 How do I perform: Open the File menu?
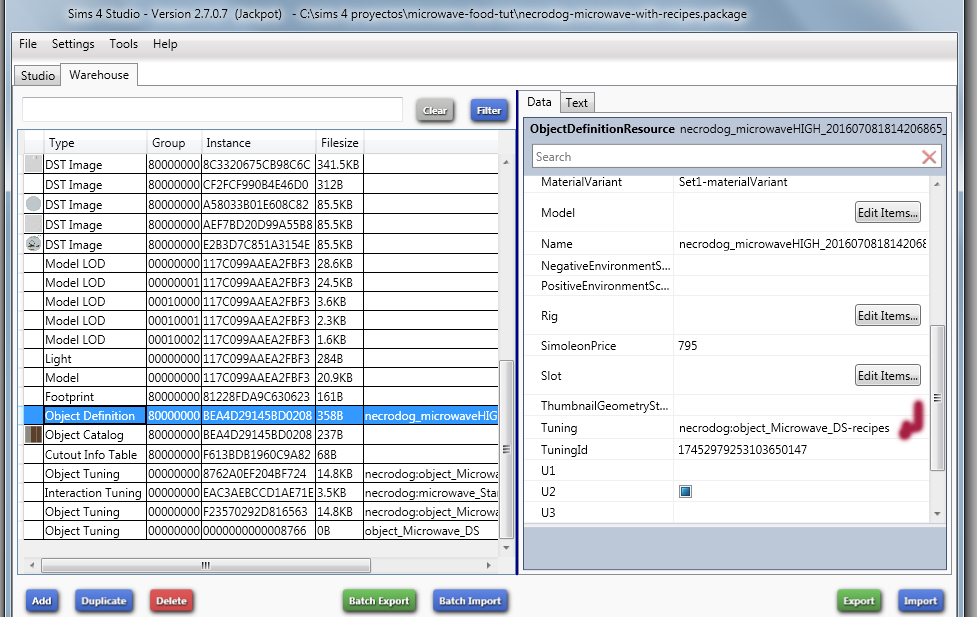[28, 44]
